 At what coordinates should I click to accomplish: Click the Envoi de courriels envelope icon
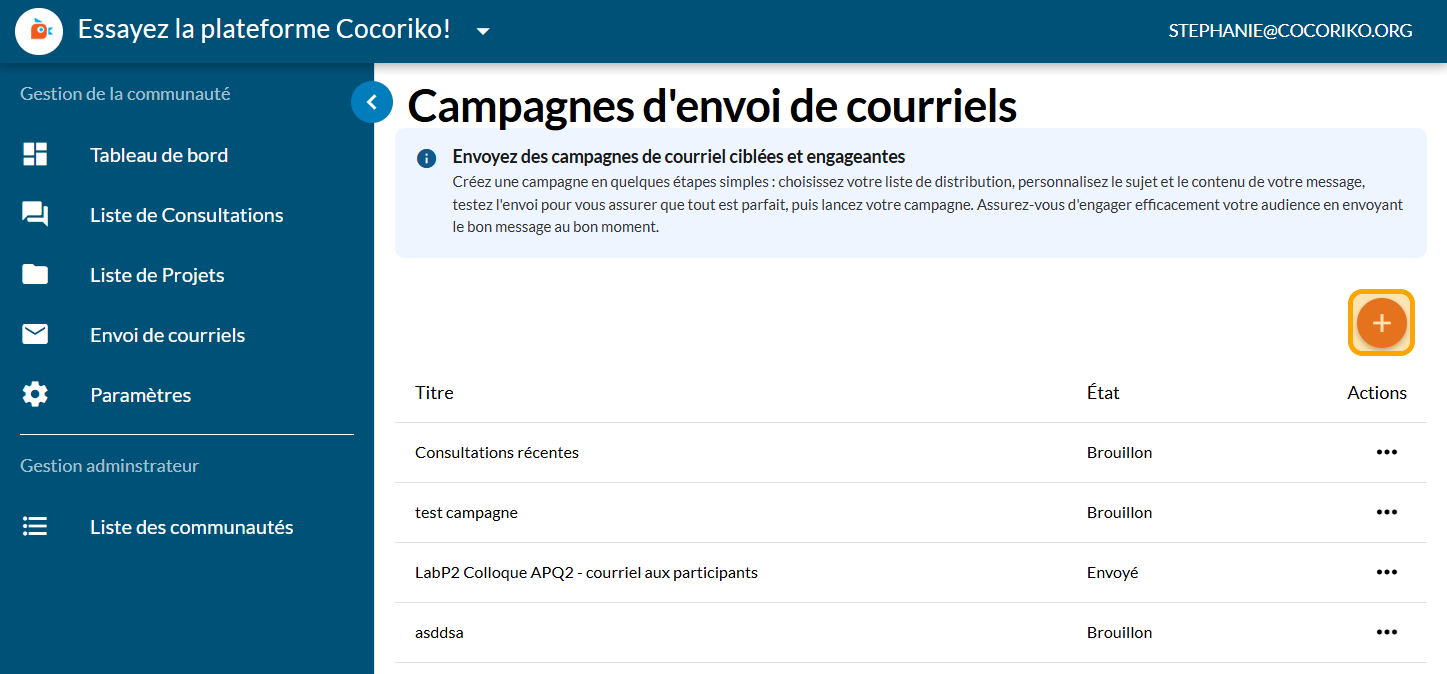[x=35, y=335]
